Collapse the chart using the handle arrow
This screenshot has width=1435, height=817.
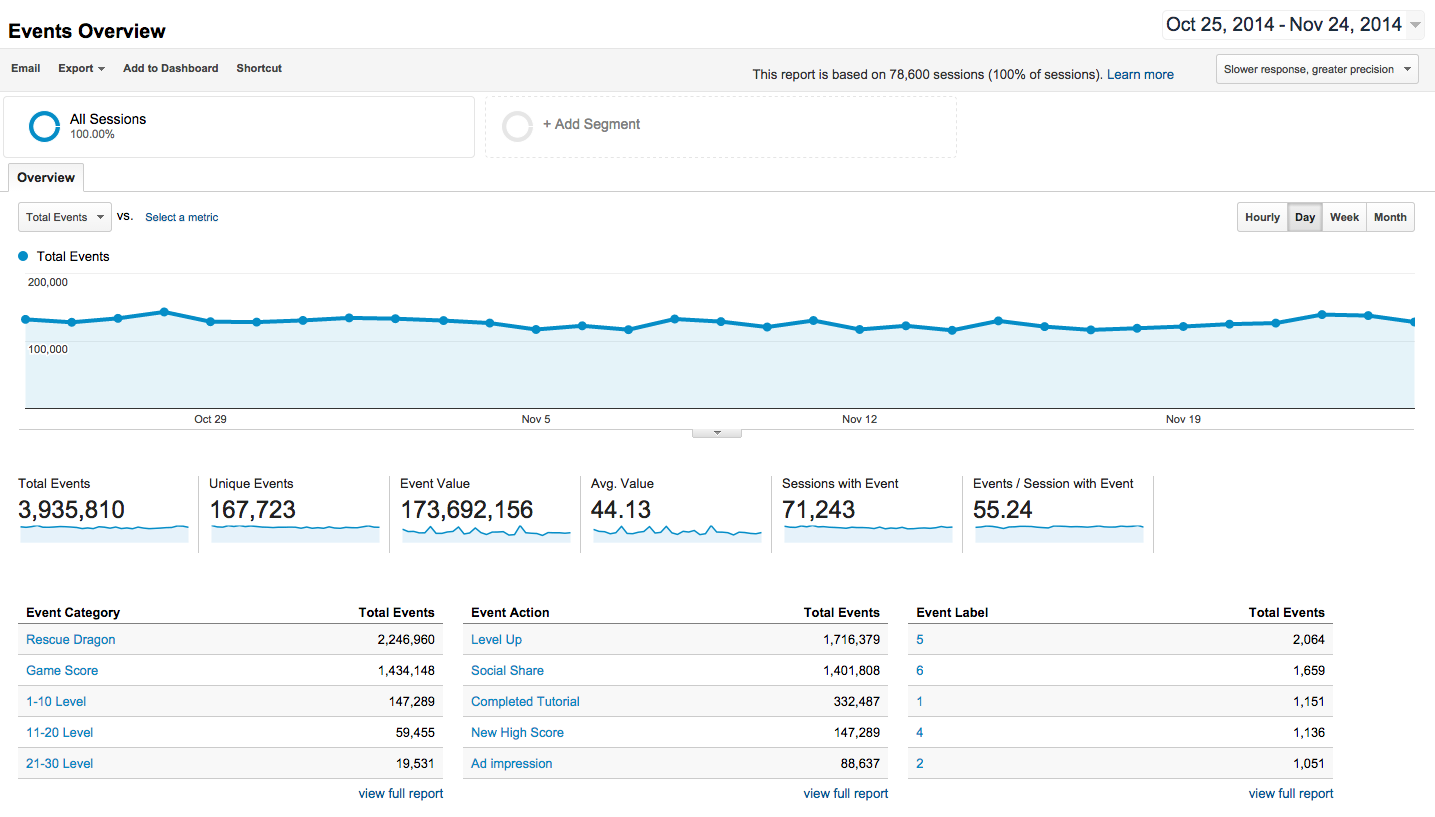coord(717,433)
